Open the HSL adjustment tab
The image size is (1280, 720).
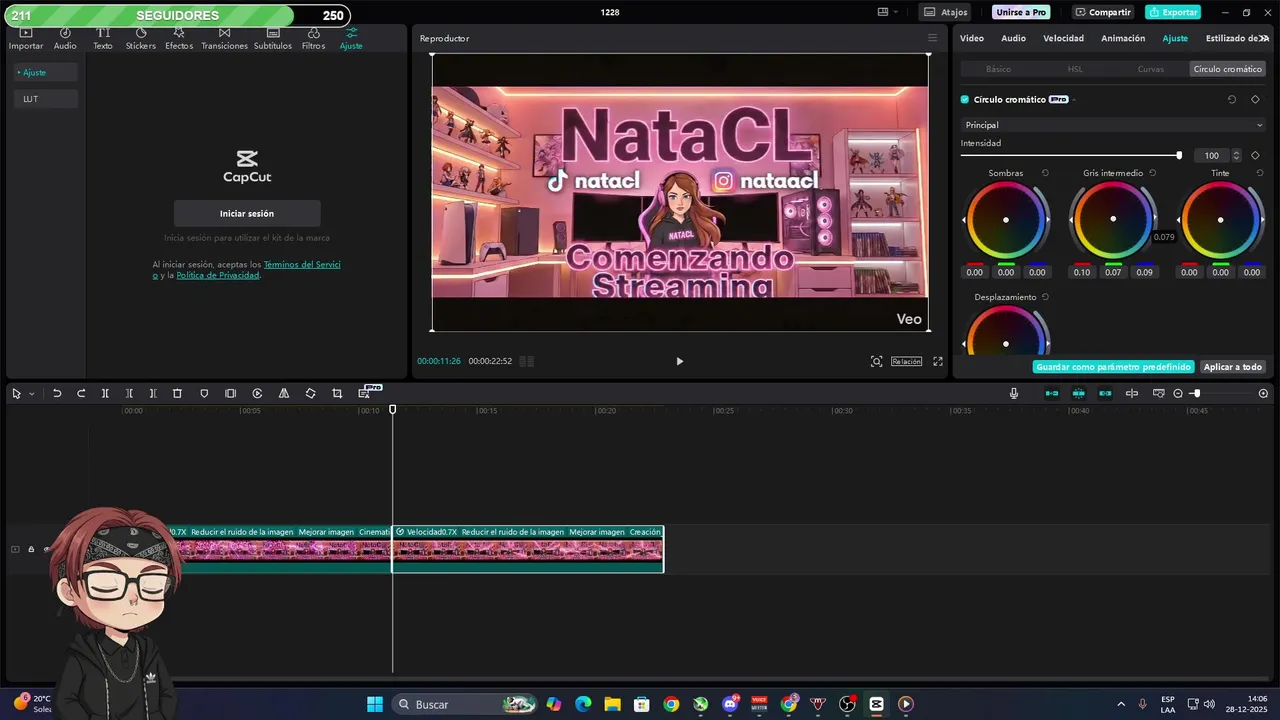1075,69
